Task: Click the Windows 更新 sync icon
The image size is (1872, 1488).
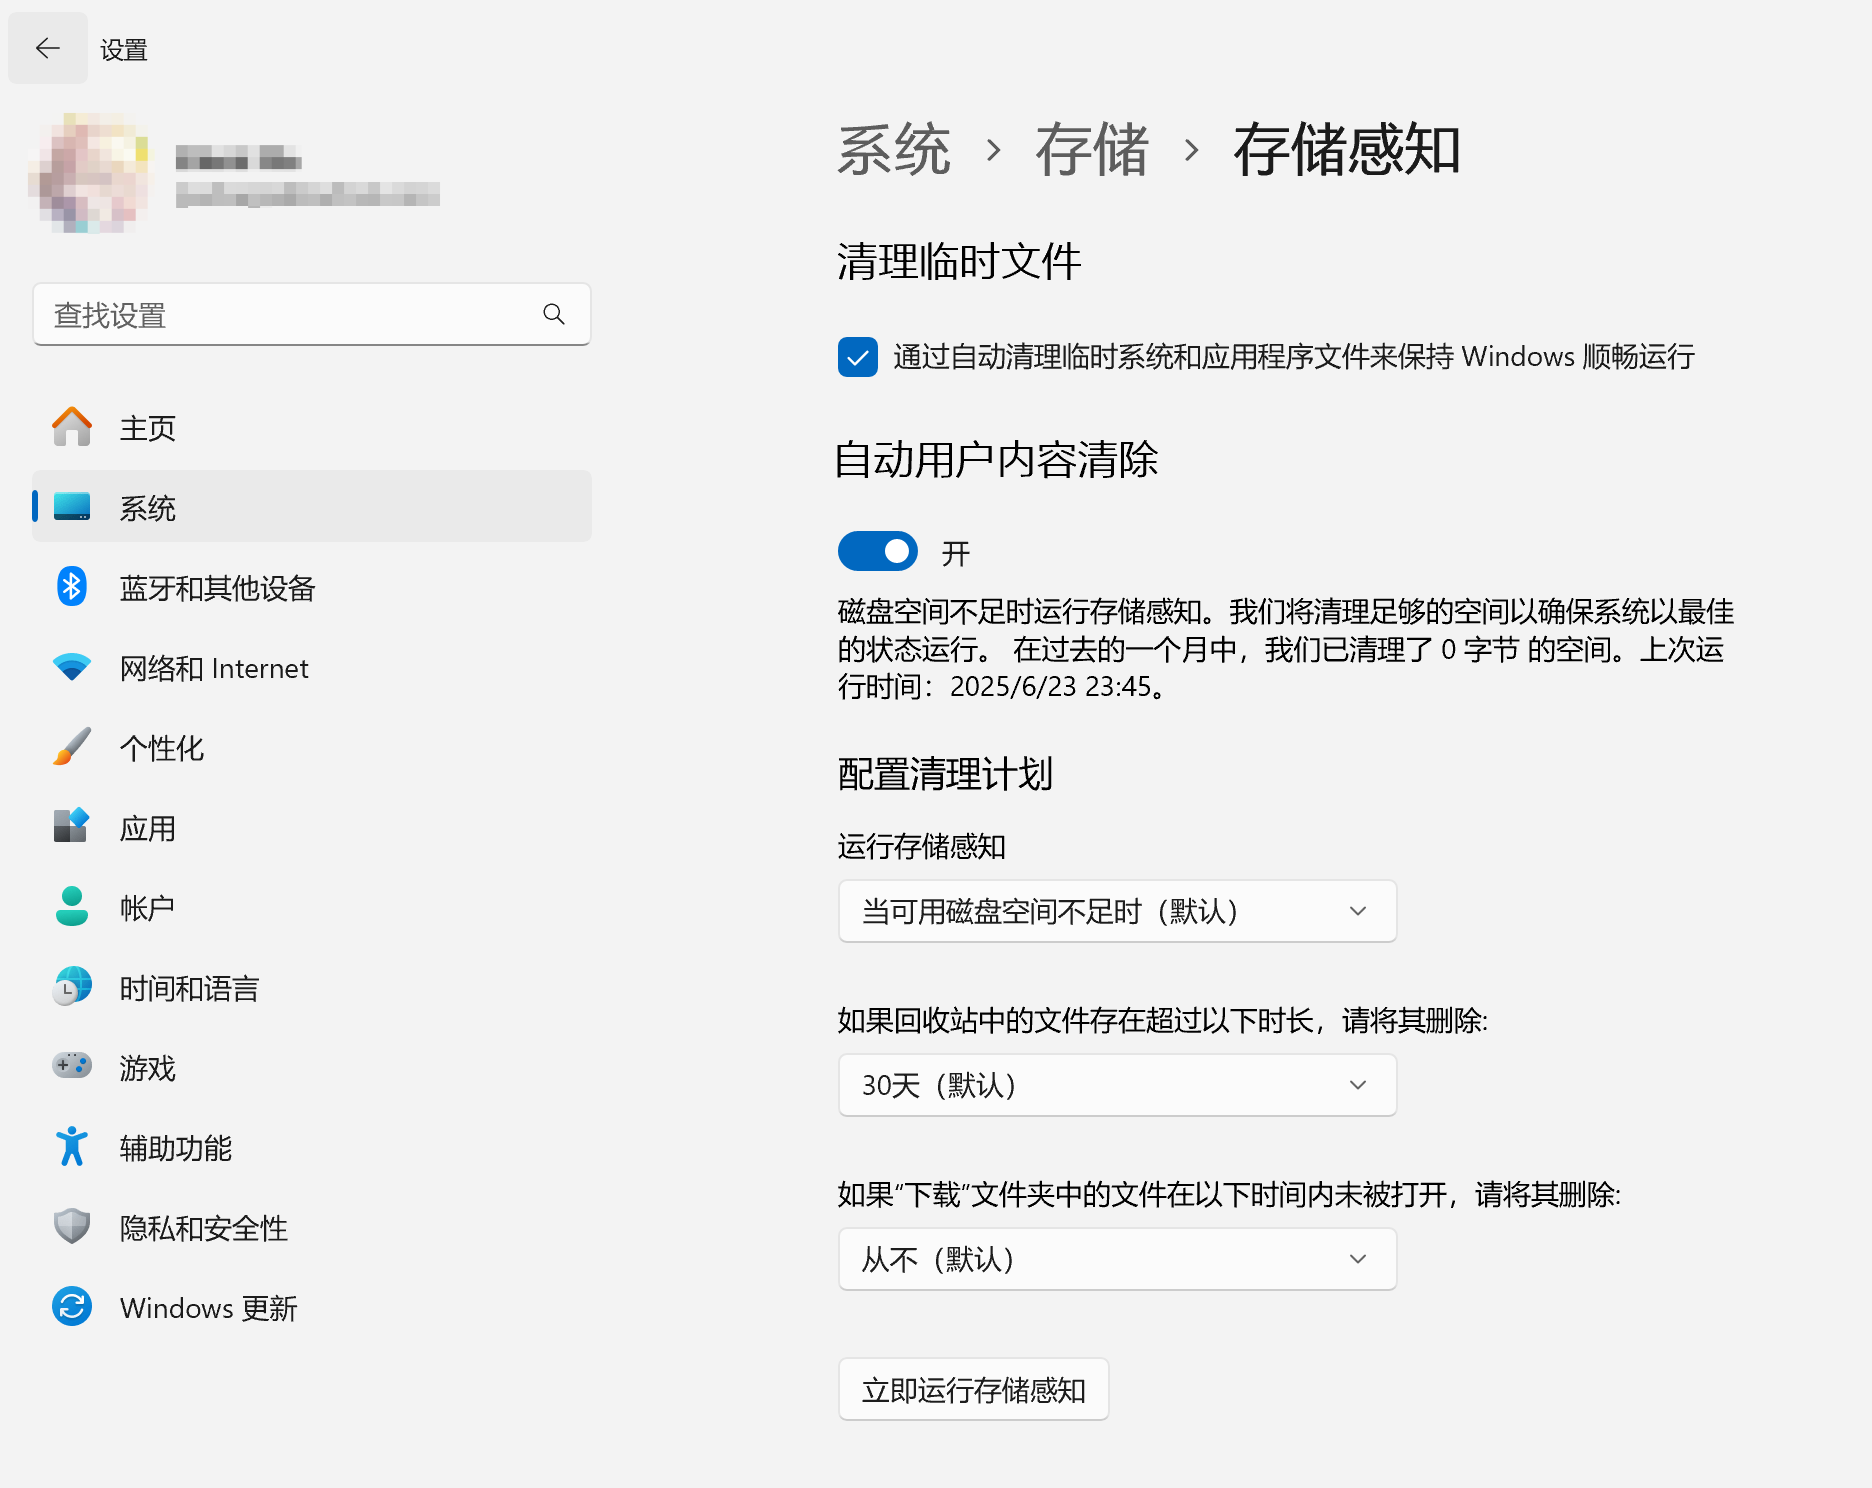Action: (x=72, y=1307)
